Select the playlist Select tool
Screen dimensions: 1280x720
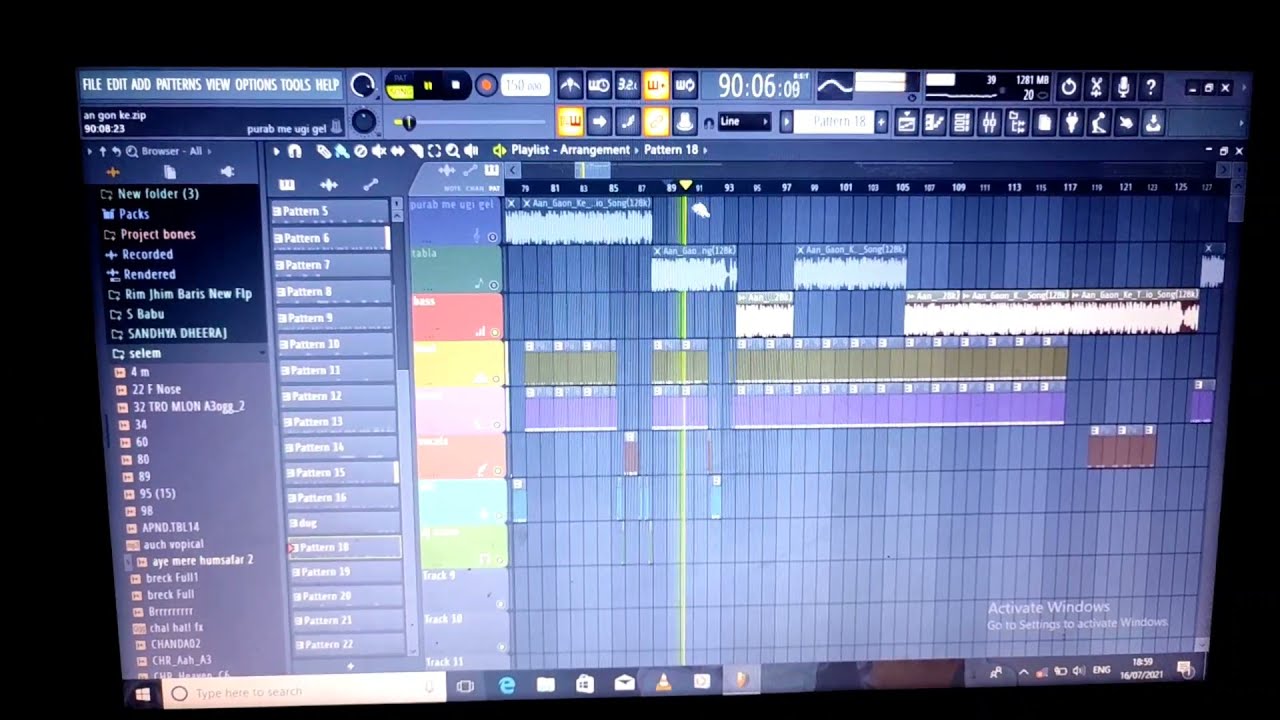[434, 151]
